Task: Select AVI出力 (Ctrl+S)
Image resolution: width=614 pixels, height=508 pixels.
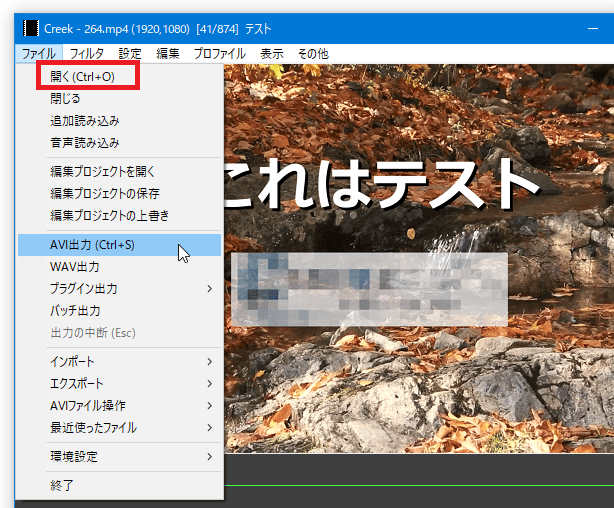Action: click(119, 245)
